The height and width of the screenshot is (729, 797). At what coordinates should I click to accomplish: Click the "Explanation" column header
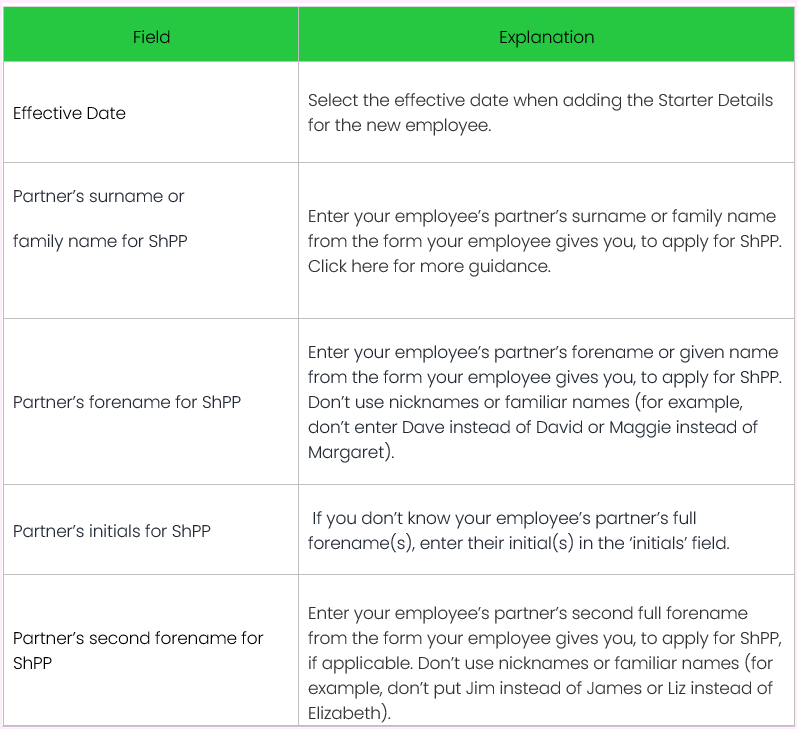pyautogui.click(x=546, y=37)
